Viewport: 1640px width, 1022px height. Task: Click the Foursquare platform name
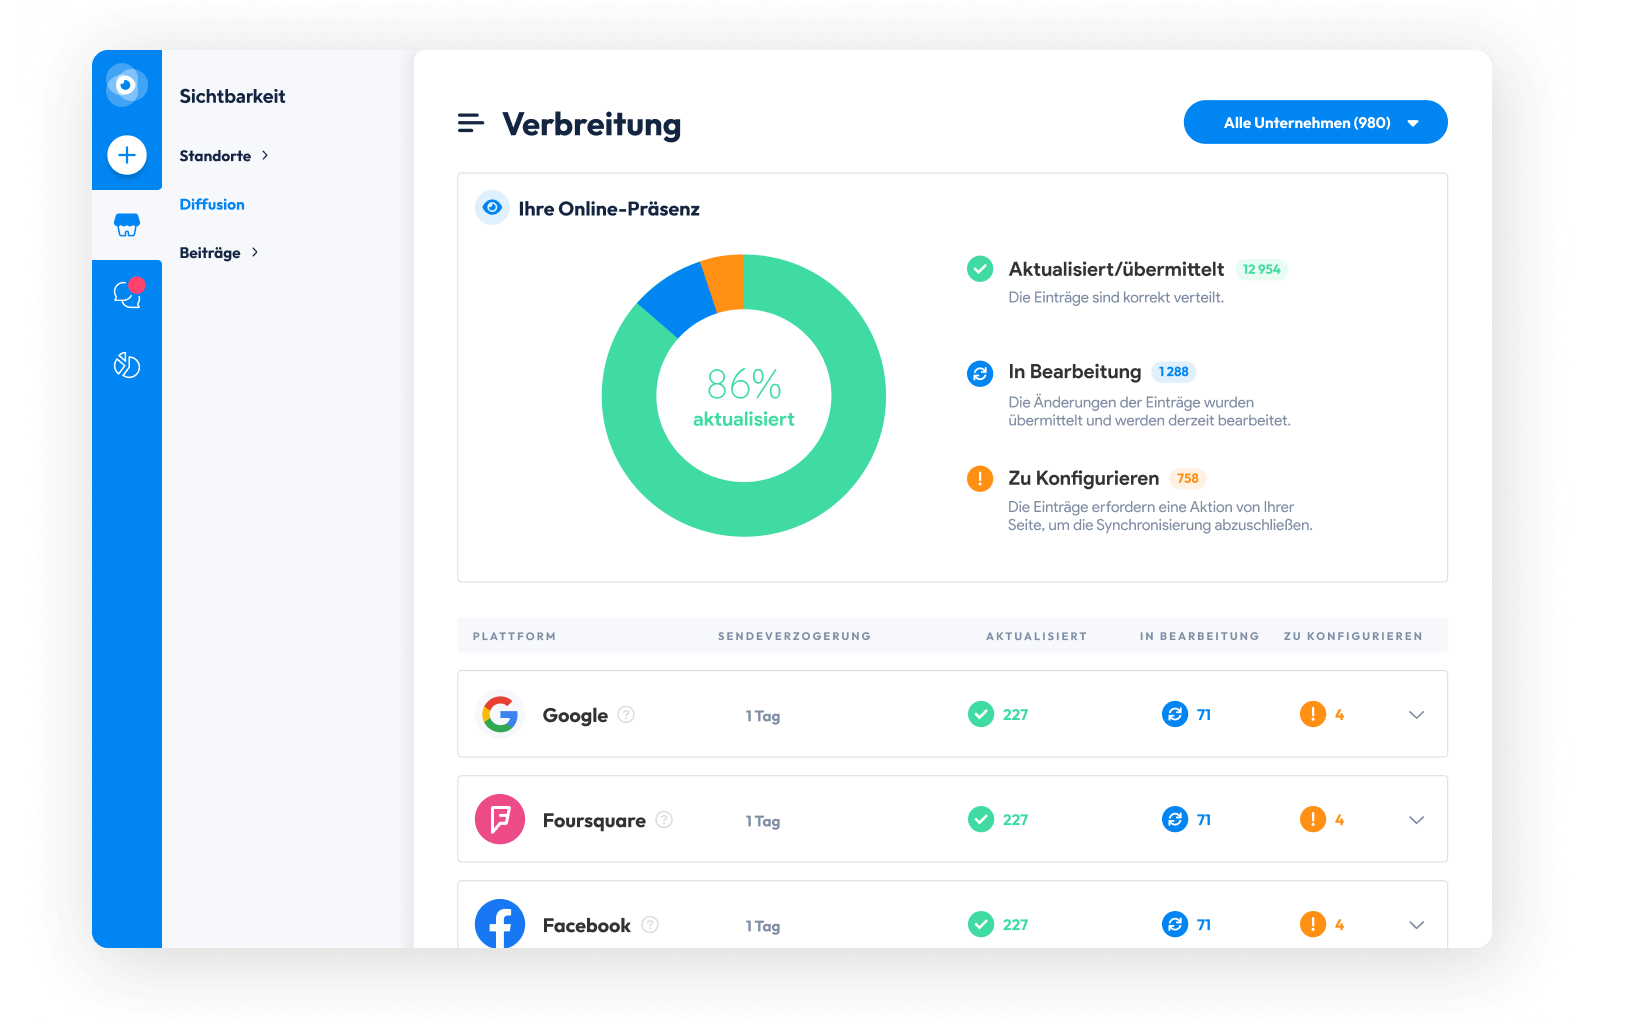[594, 820]
